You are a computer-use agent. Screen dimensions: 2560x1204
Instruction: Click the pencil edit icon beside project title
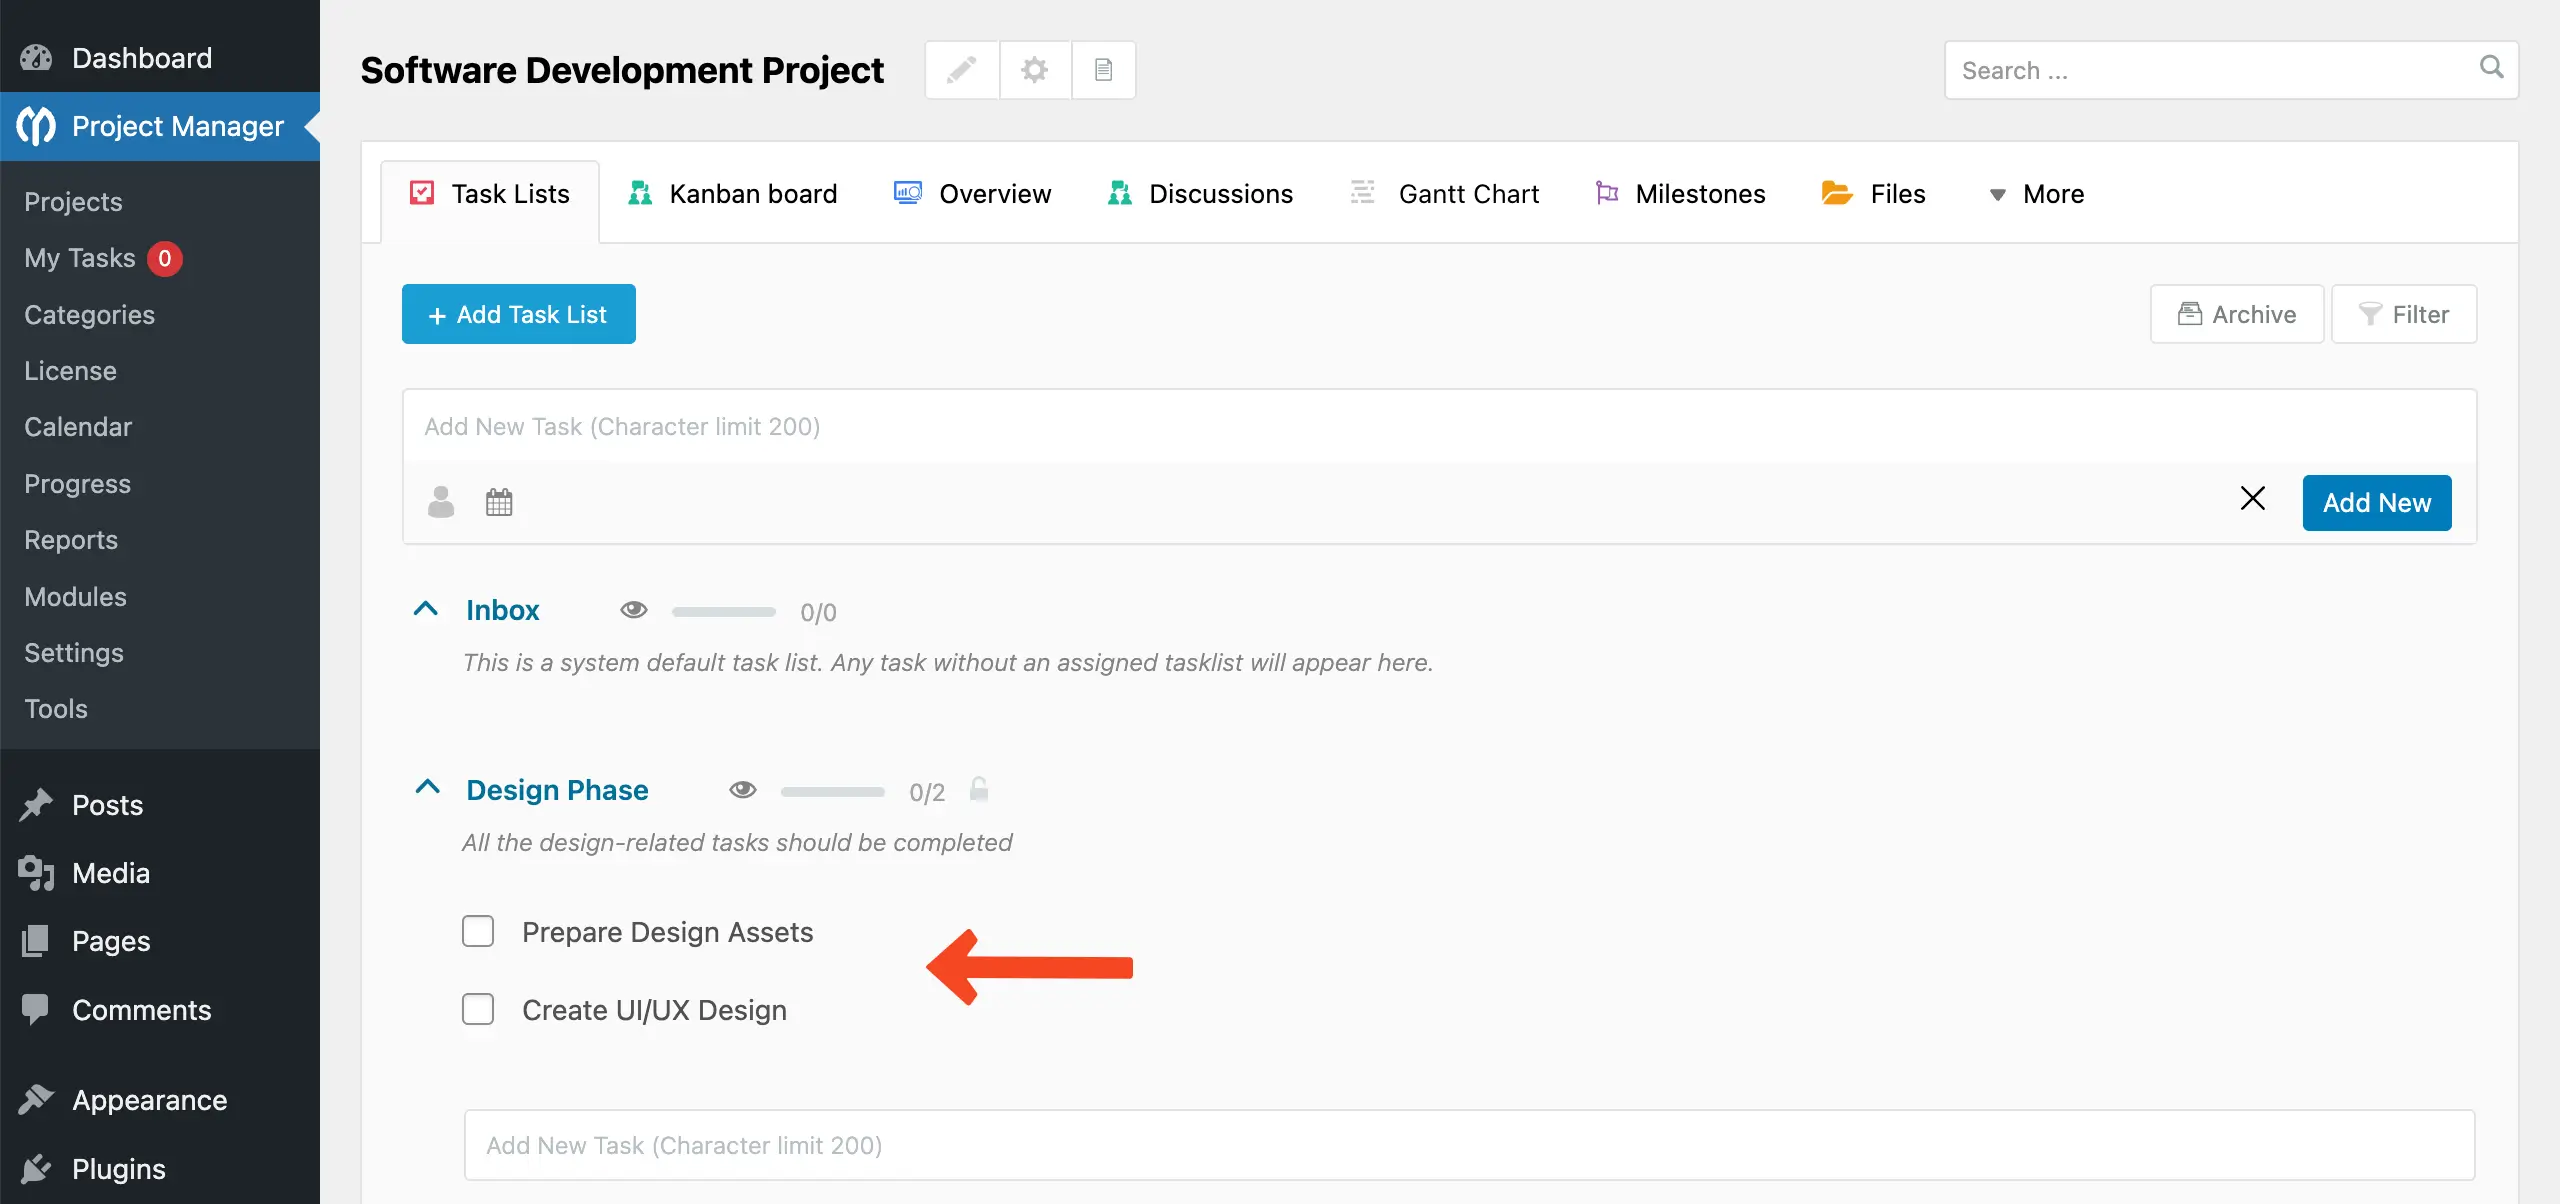tap(960, 69)
